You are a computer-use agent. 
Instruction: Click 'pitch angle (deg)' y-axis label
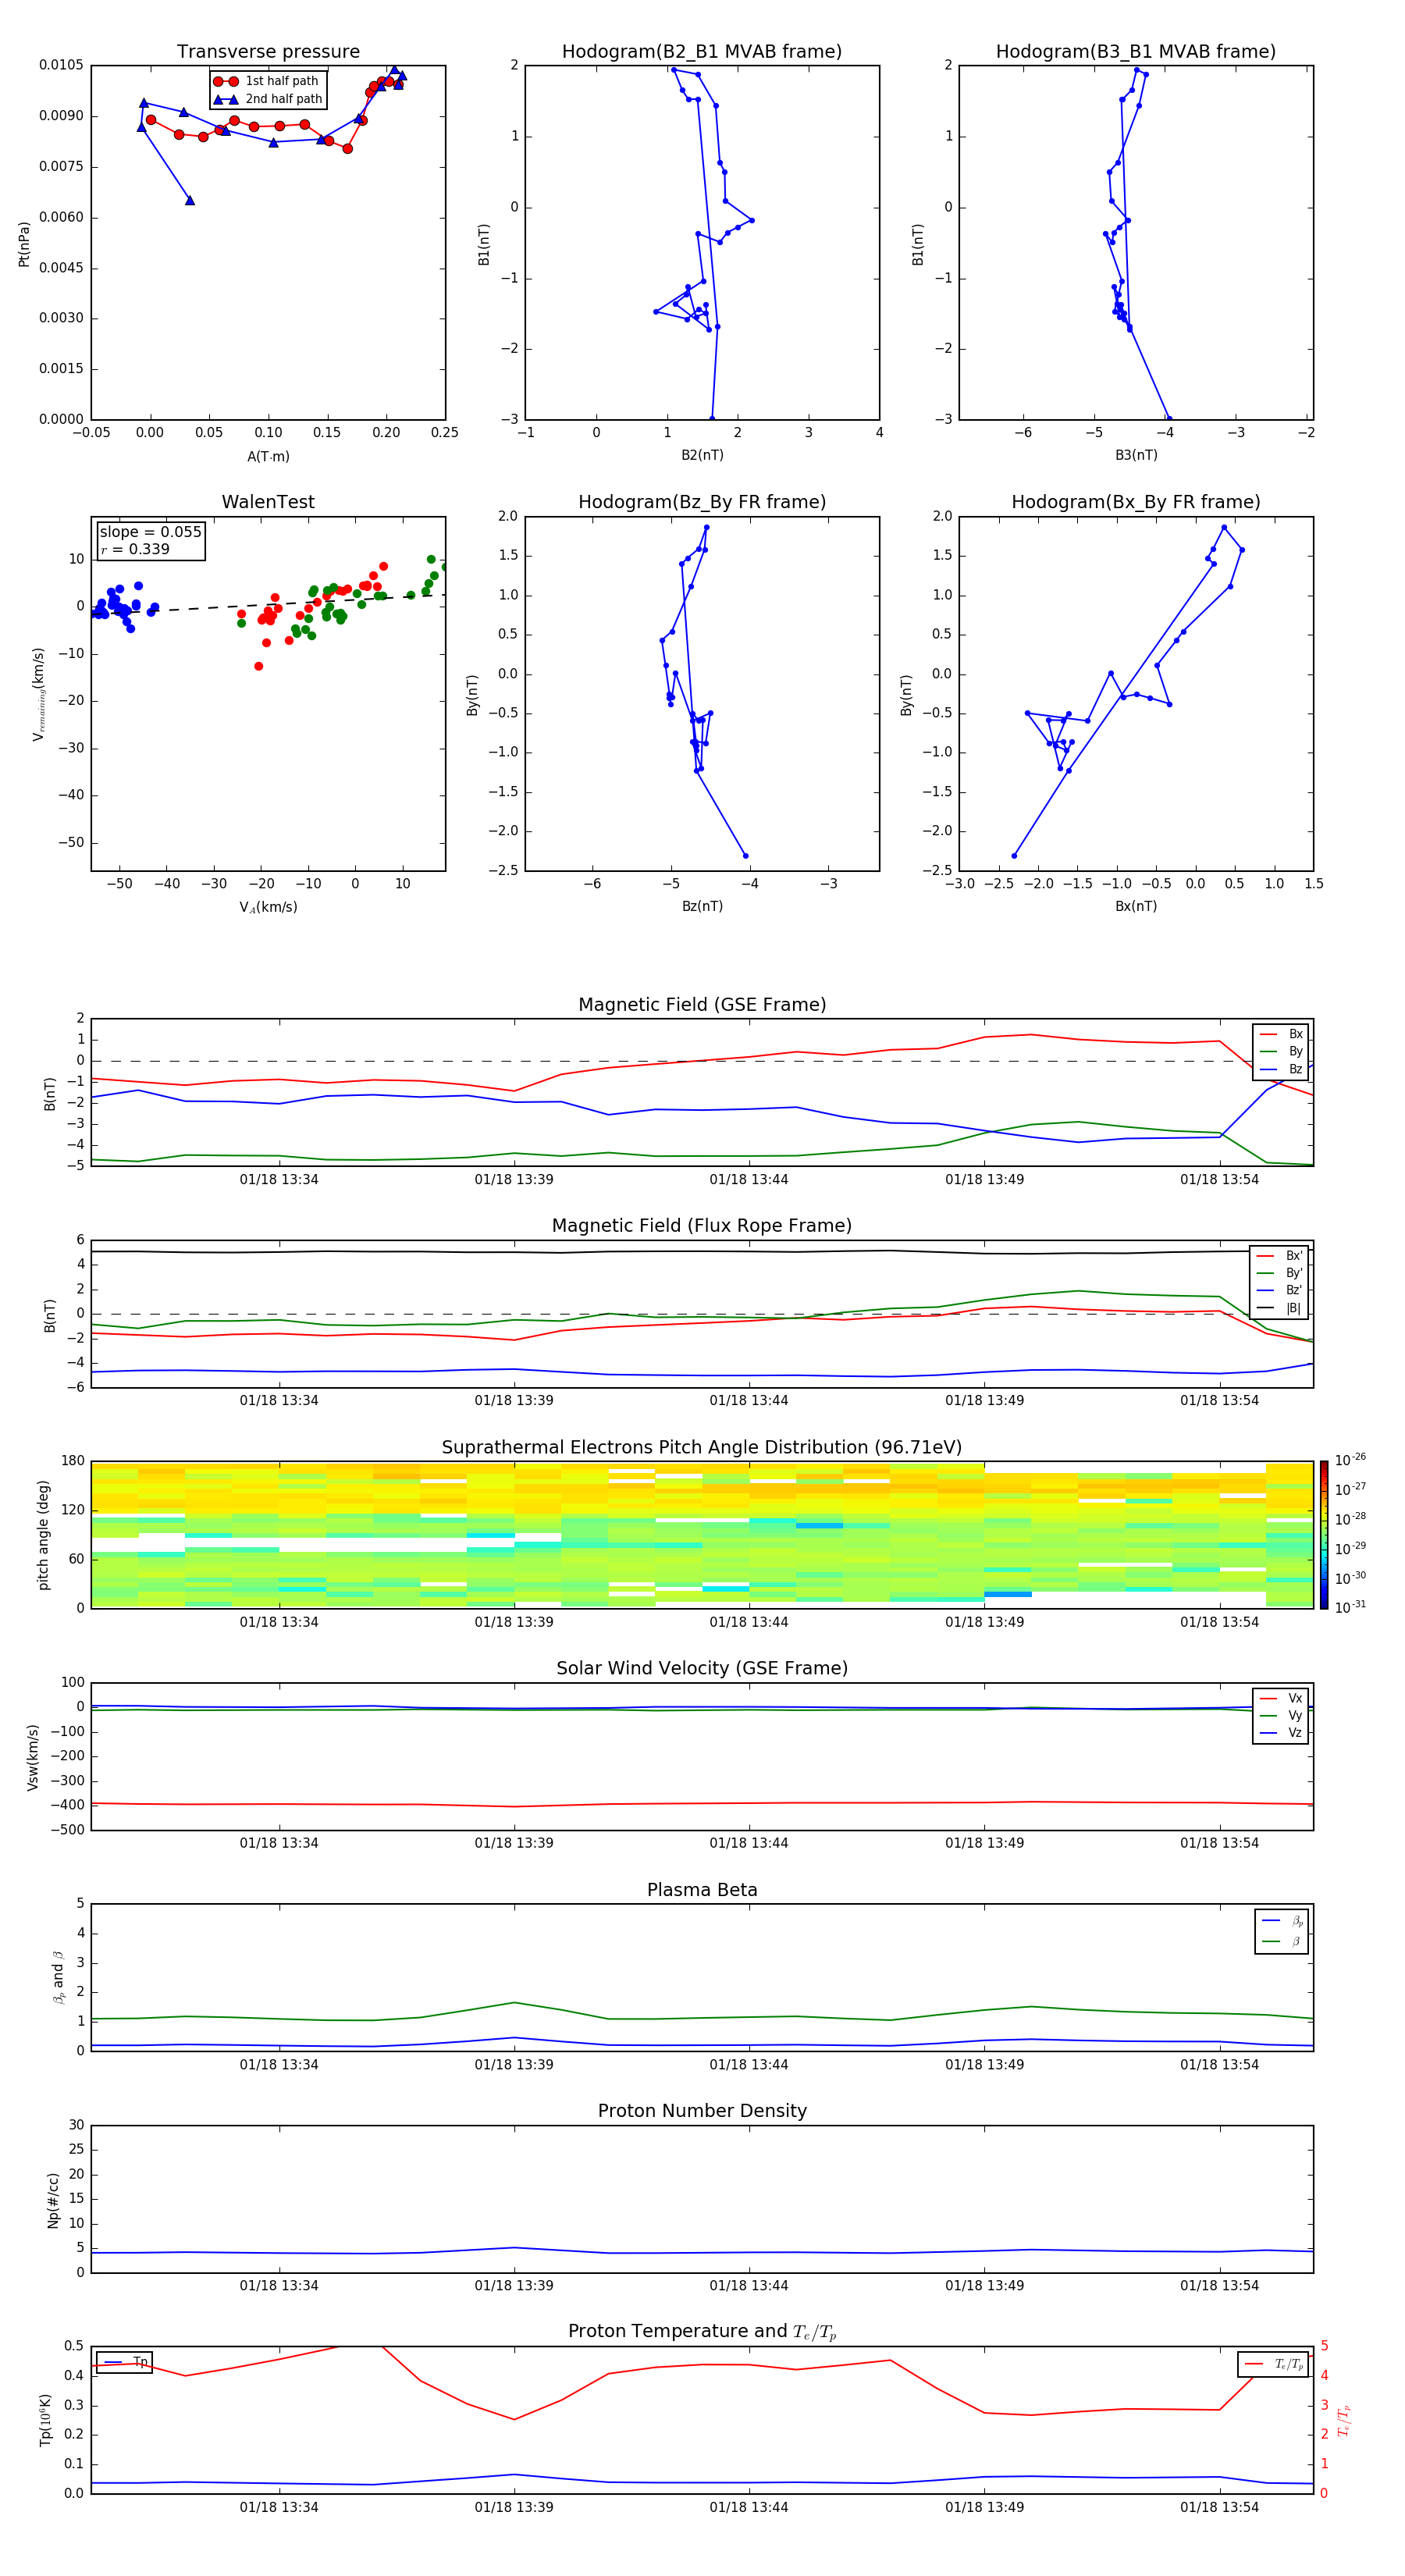tap(43, 1535)
